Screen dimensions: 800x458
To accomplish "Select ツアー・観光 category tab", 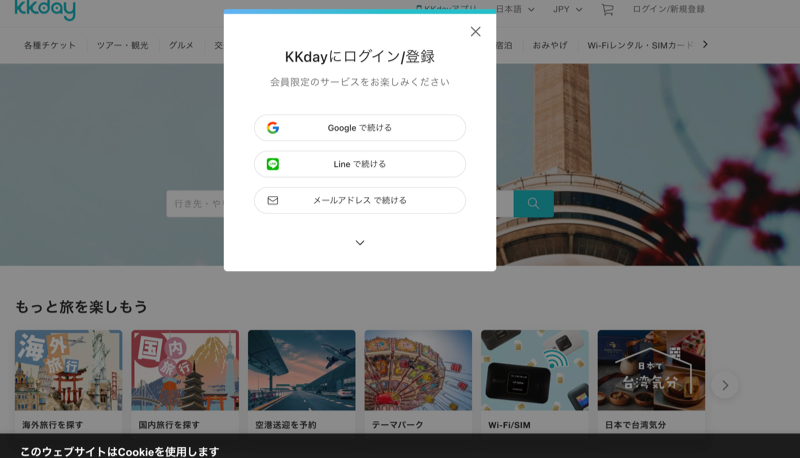I will (x=122, y=45).
